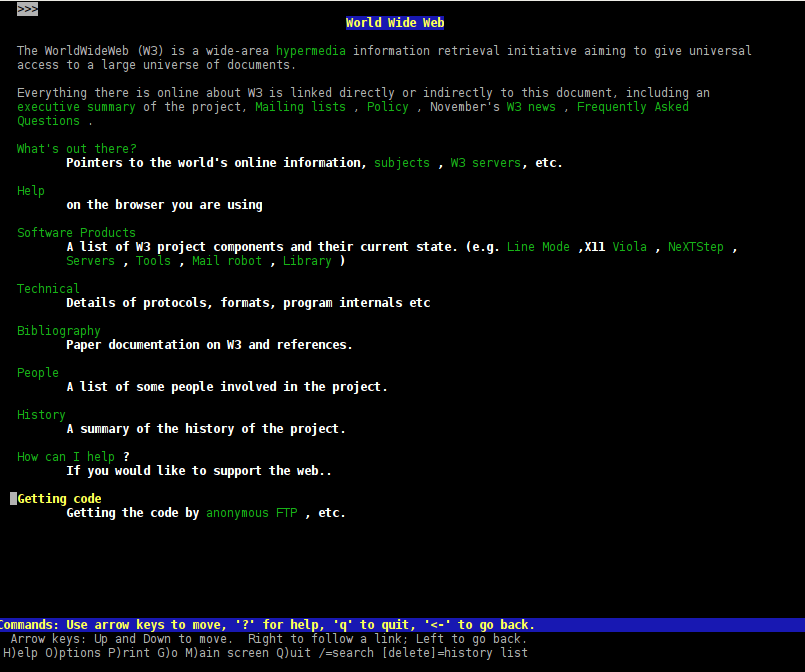Viewport: 805px width, 672px height.
Task: Follow the hypermedia link
Action: tap(311, 51)
